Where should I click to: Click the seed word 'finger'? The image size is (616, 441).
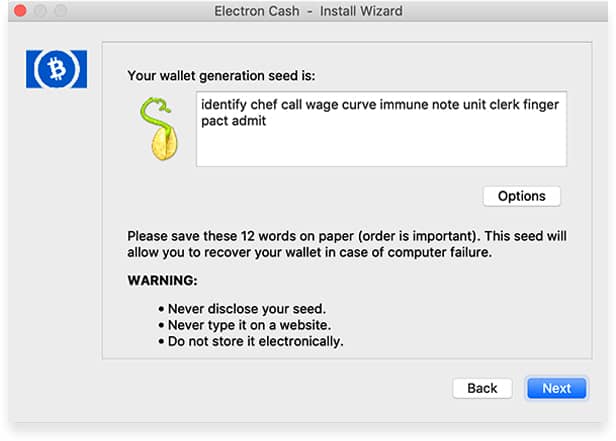541,105
